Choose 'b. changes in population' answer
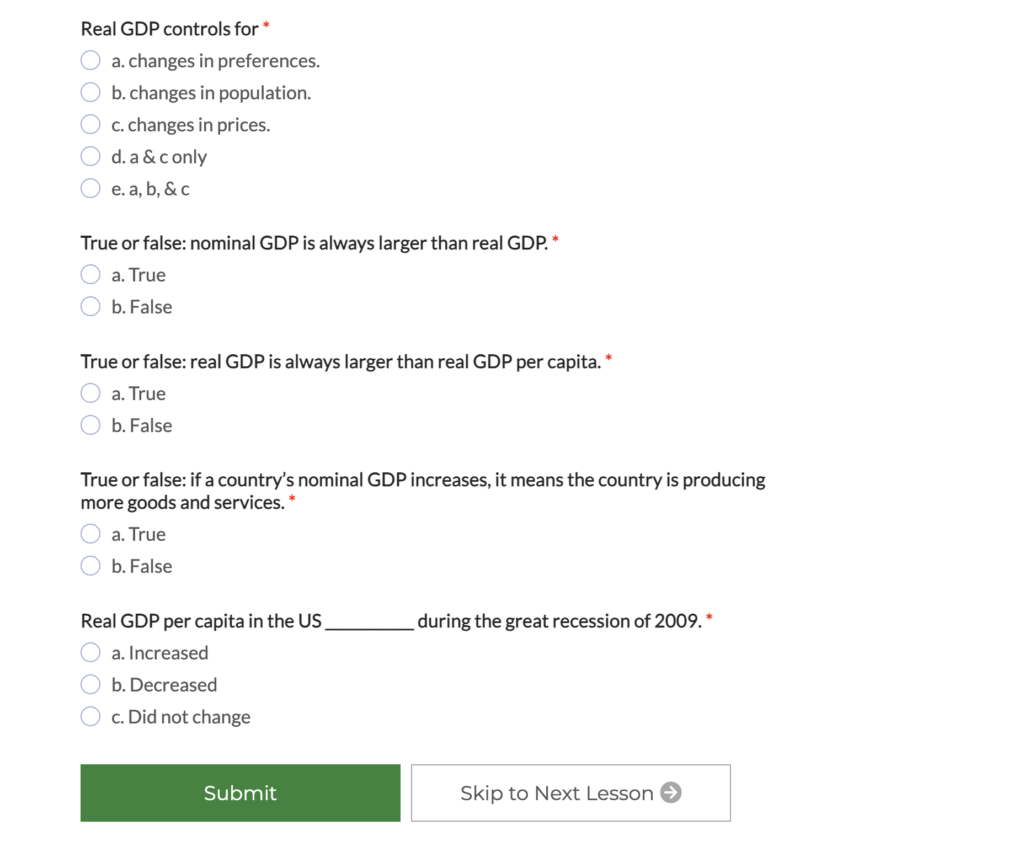 tap(91, 93)
